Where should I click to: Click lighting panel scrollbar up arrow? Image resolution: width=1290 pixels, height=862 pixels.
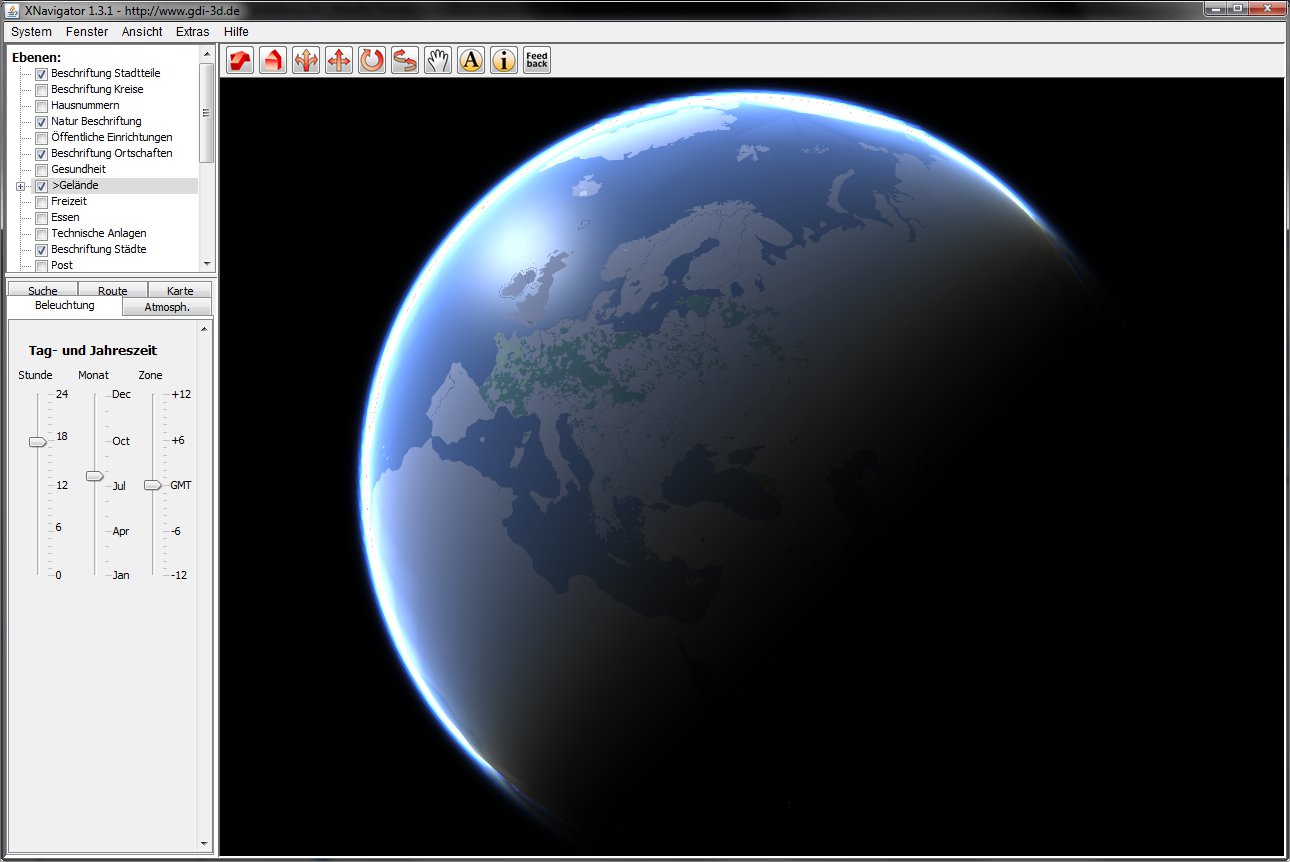point(205,329)
